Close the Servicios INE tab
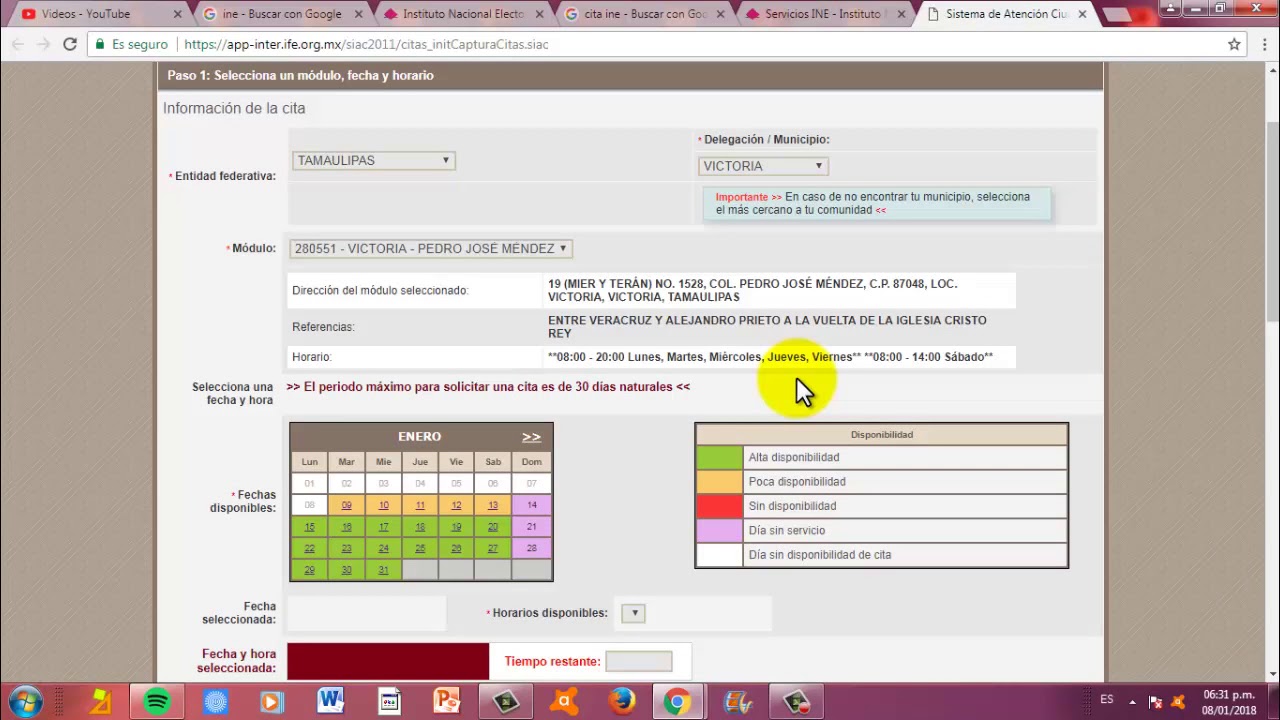The image size is (1280, 720). point(901,14)
